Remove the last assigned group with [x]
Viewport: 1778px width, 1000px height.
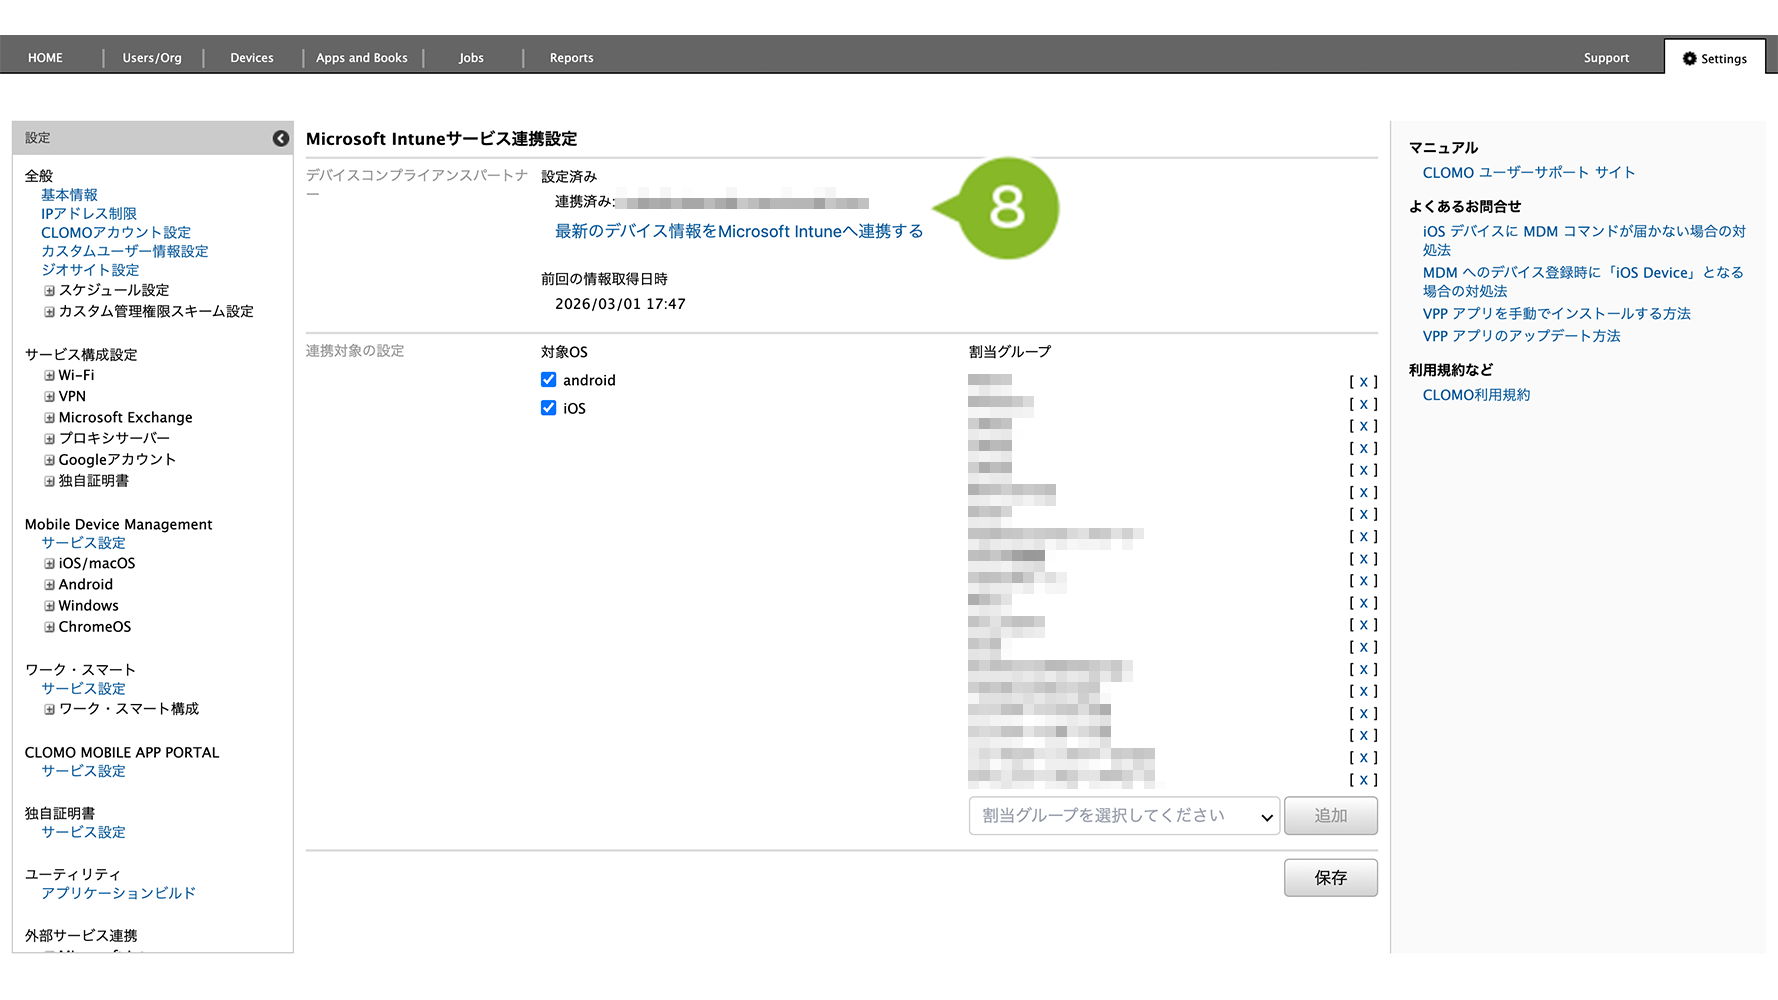(x=1363, y=779)
